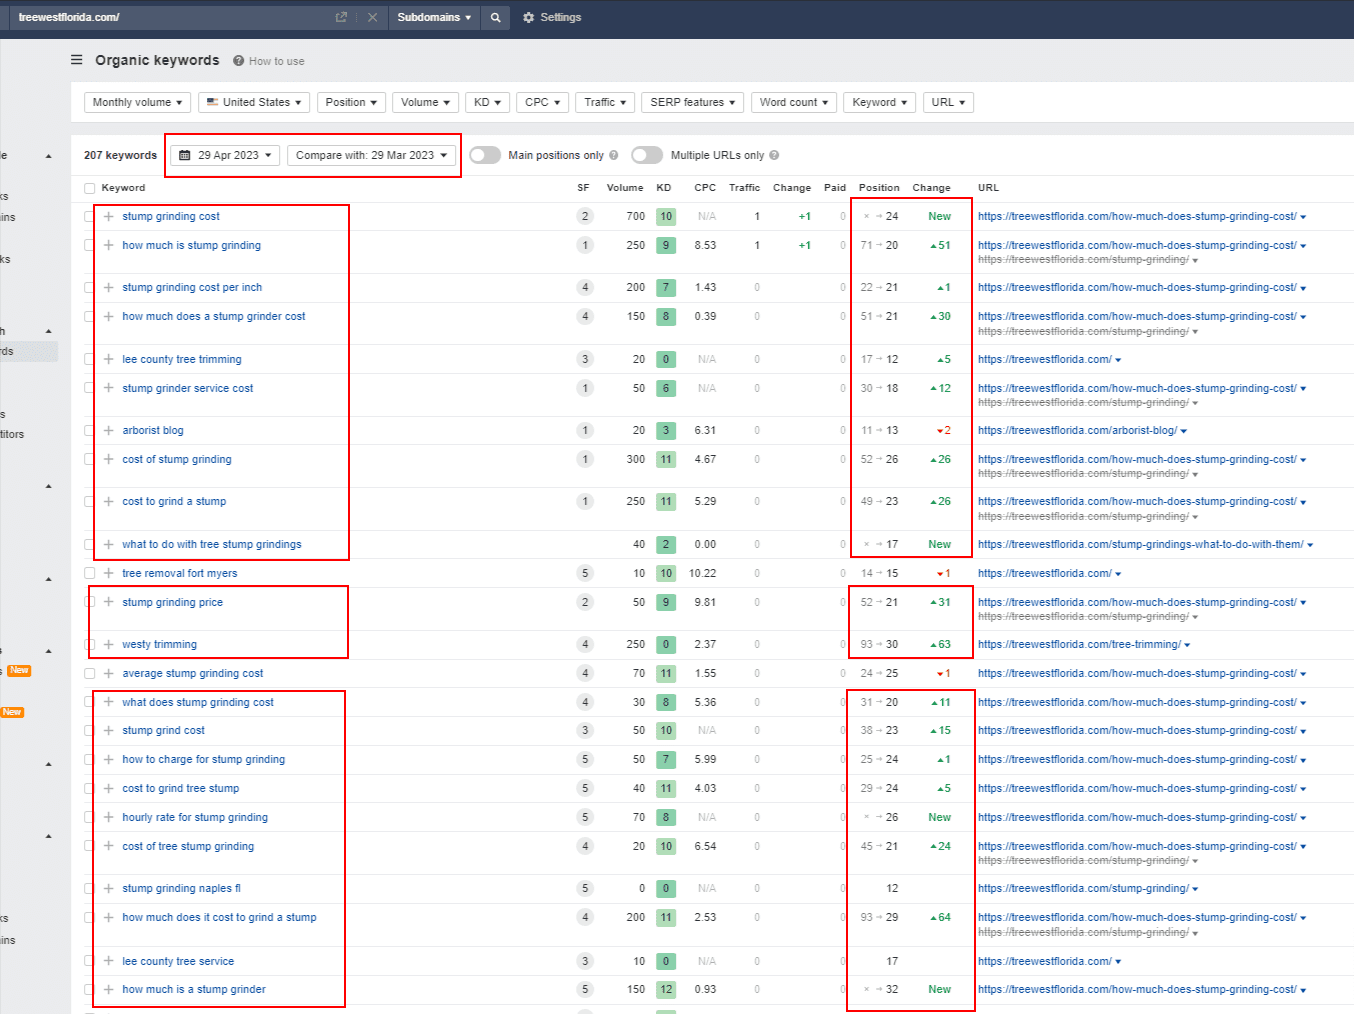Screen dimensions: 1354x1014
Task: Open the Monthly volume dropdown
Action: pos(137,102)
